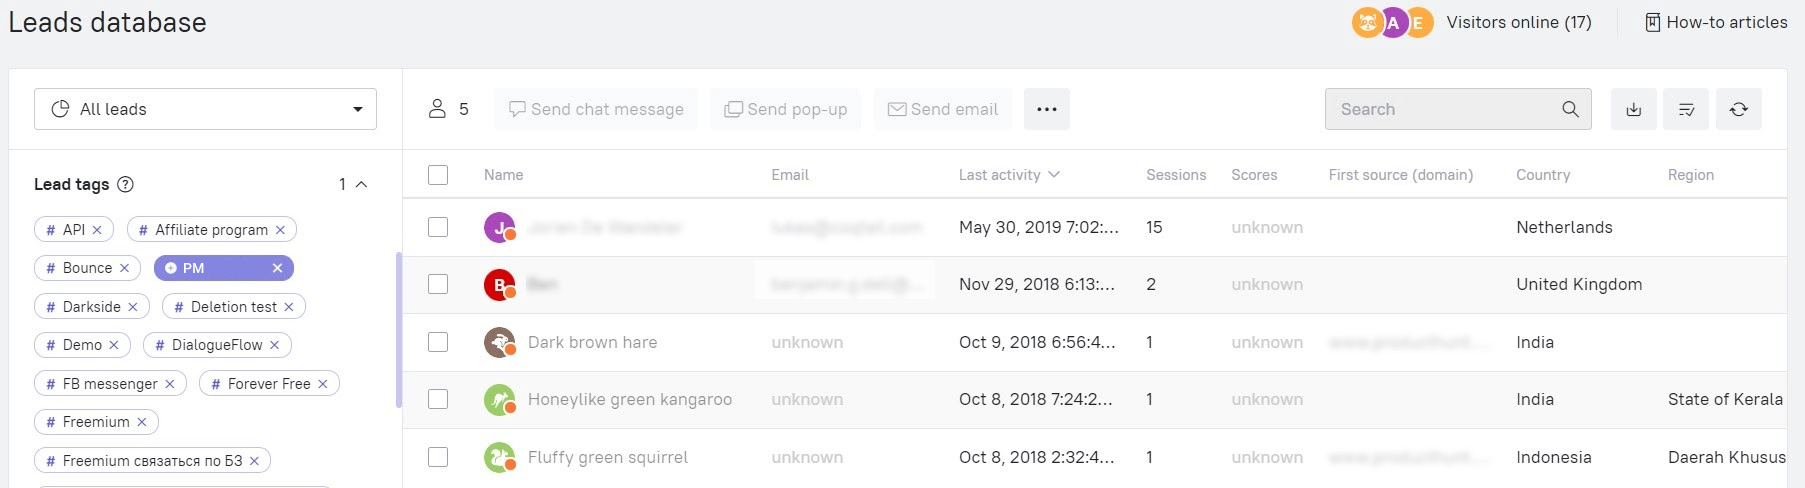
Task: Toggle the select-all leads checkbox
Action: click(438, 175)
